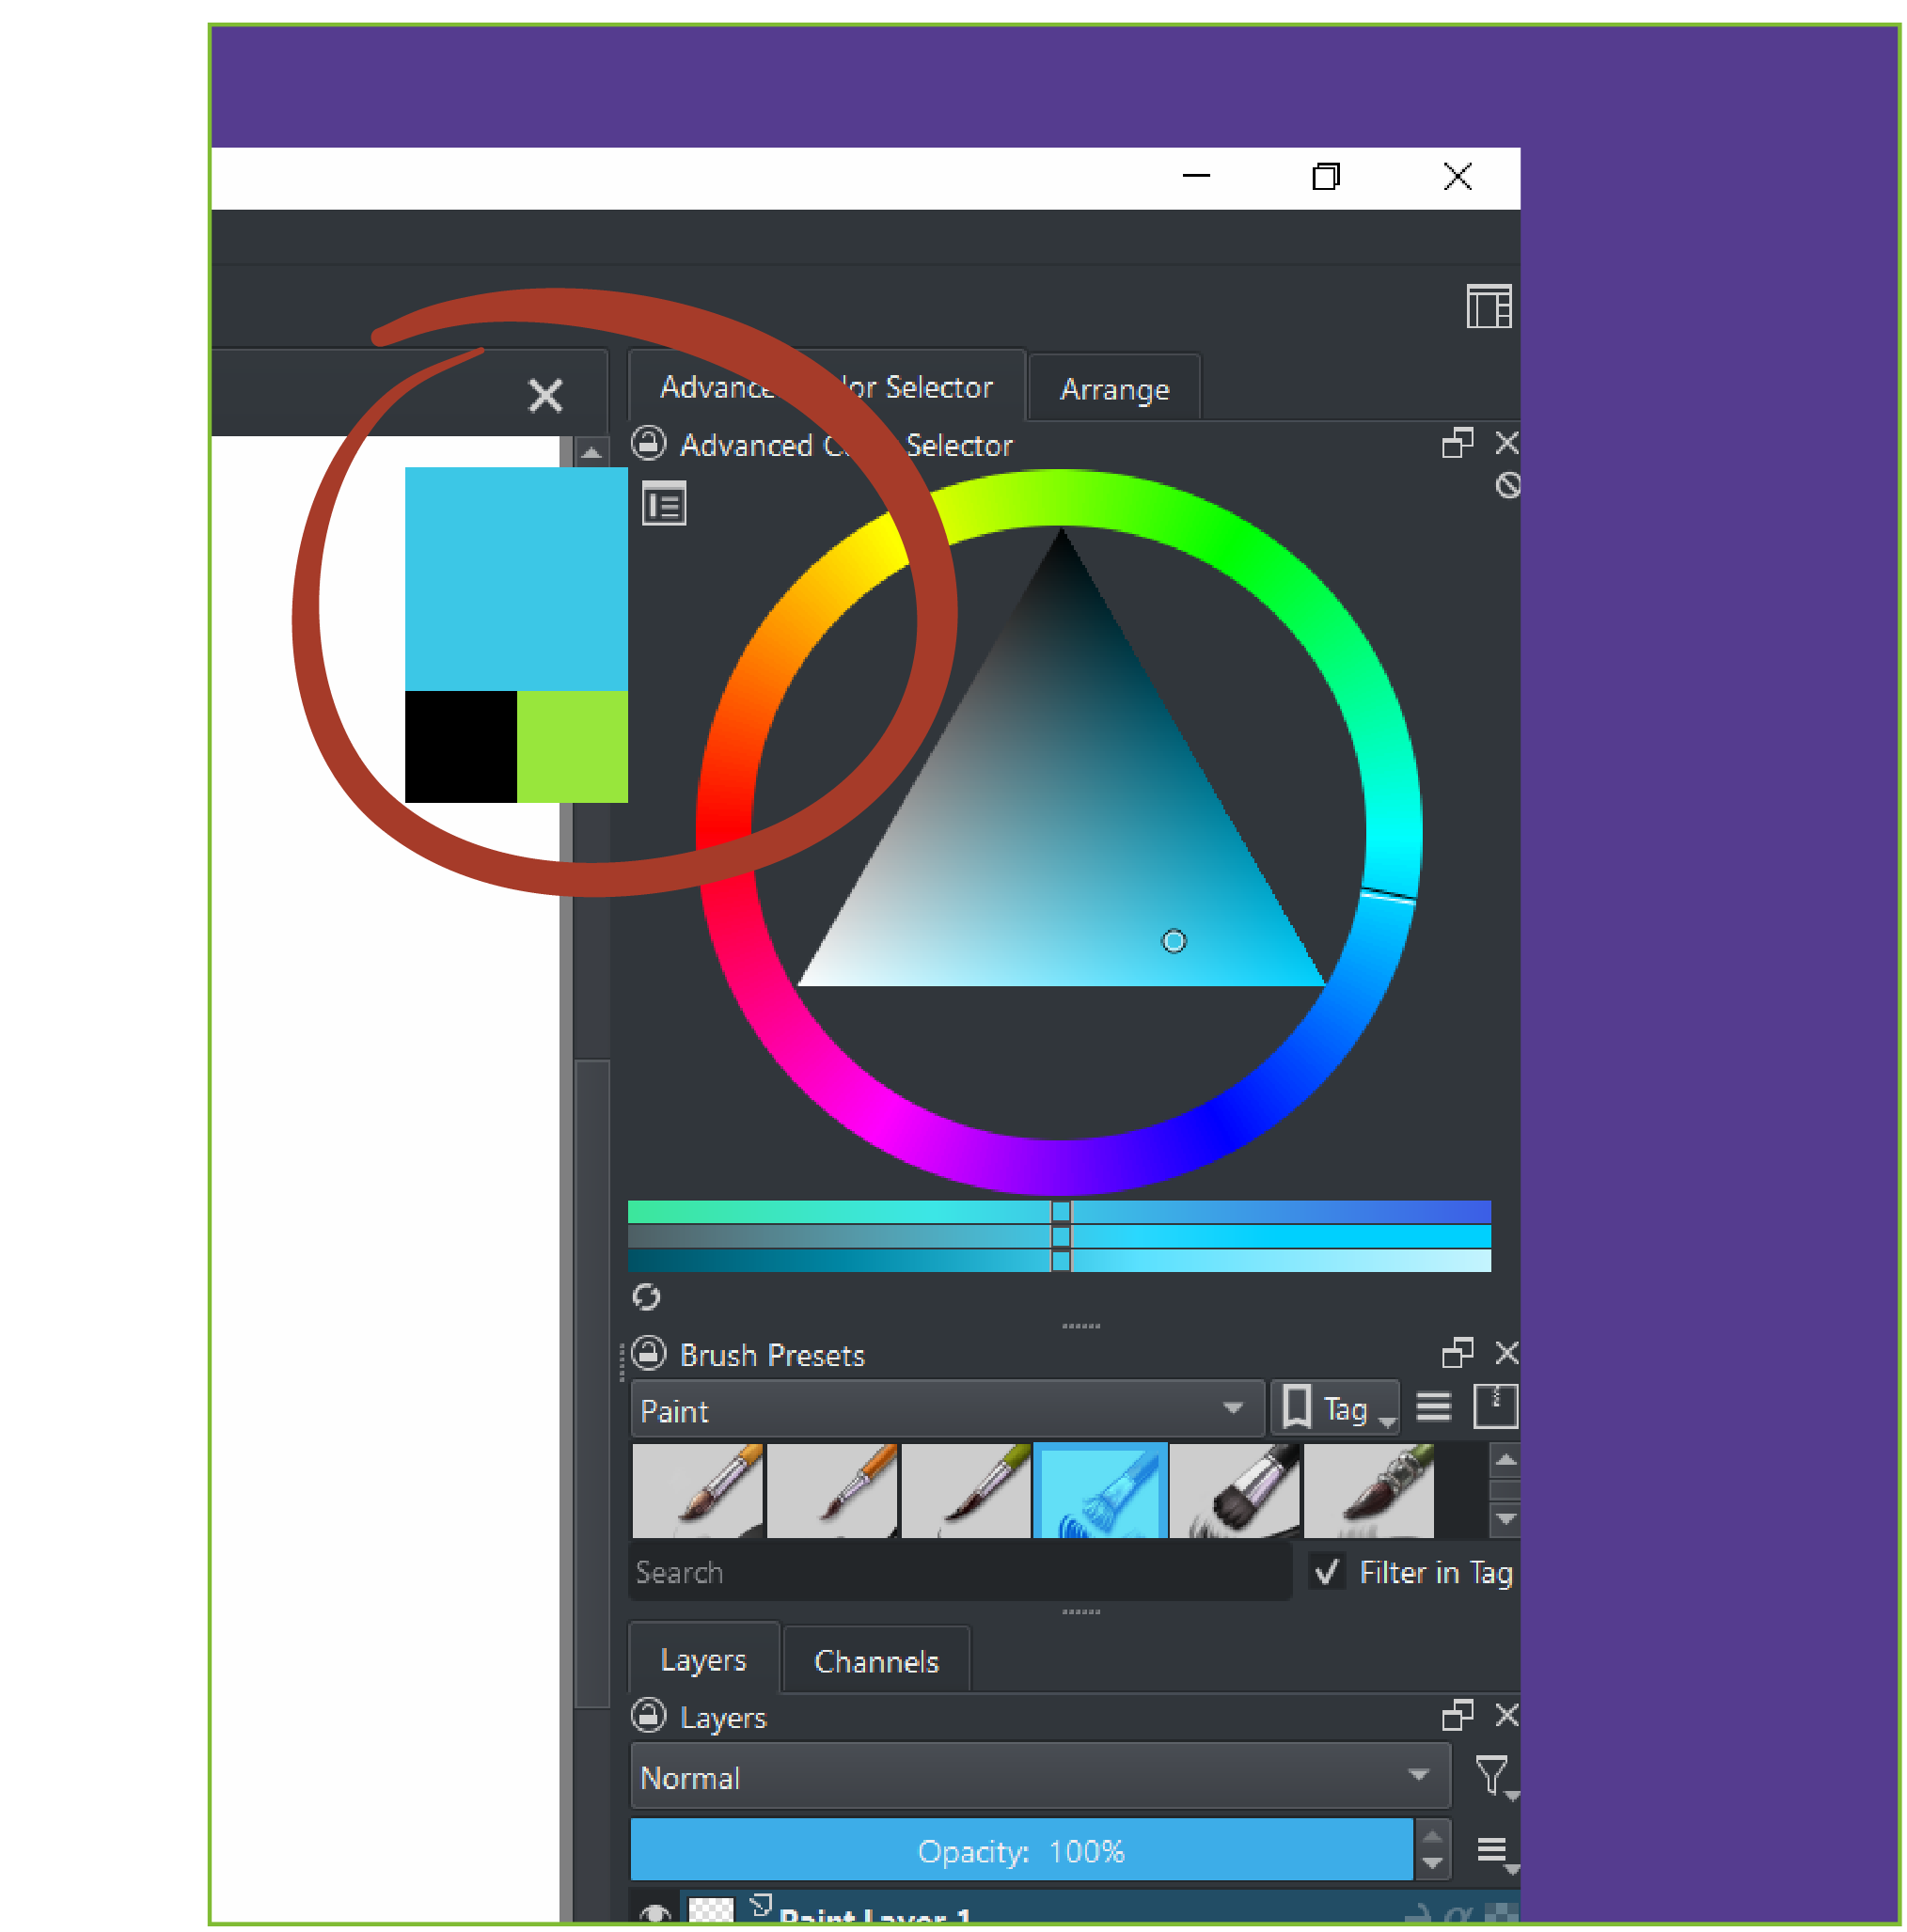Viewport: 1907px width, 1932px height.
Task: Select the highlighted blue brush preset thumbnail
Action: [x=1100, y=1490]
